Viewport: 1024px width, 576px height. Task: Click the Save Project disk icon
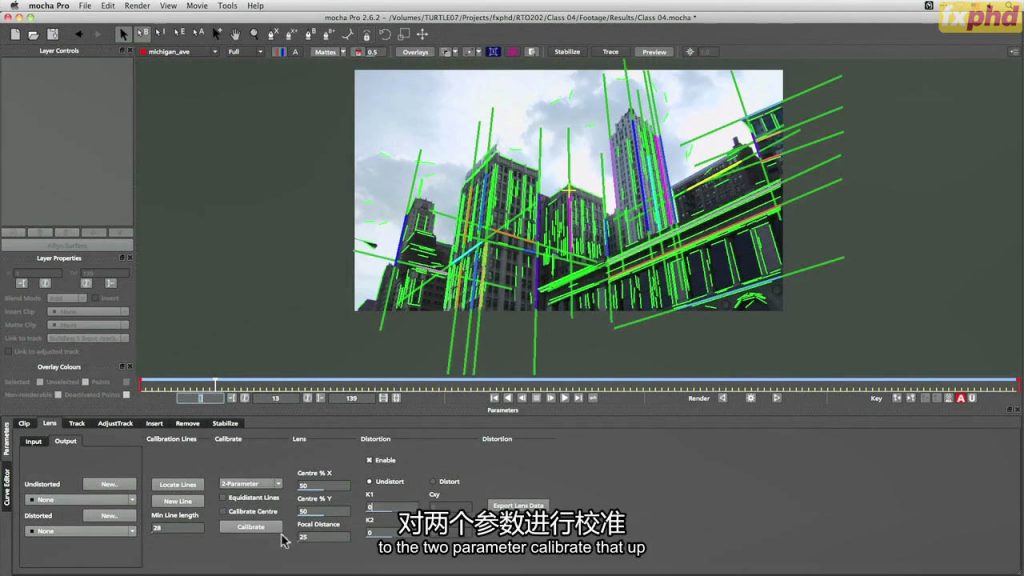coord(51,34)
